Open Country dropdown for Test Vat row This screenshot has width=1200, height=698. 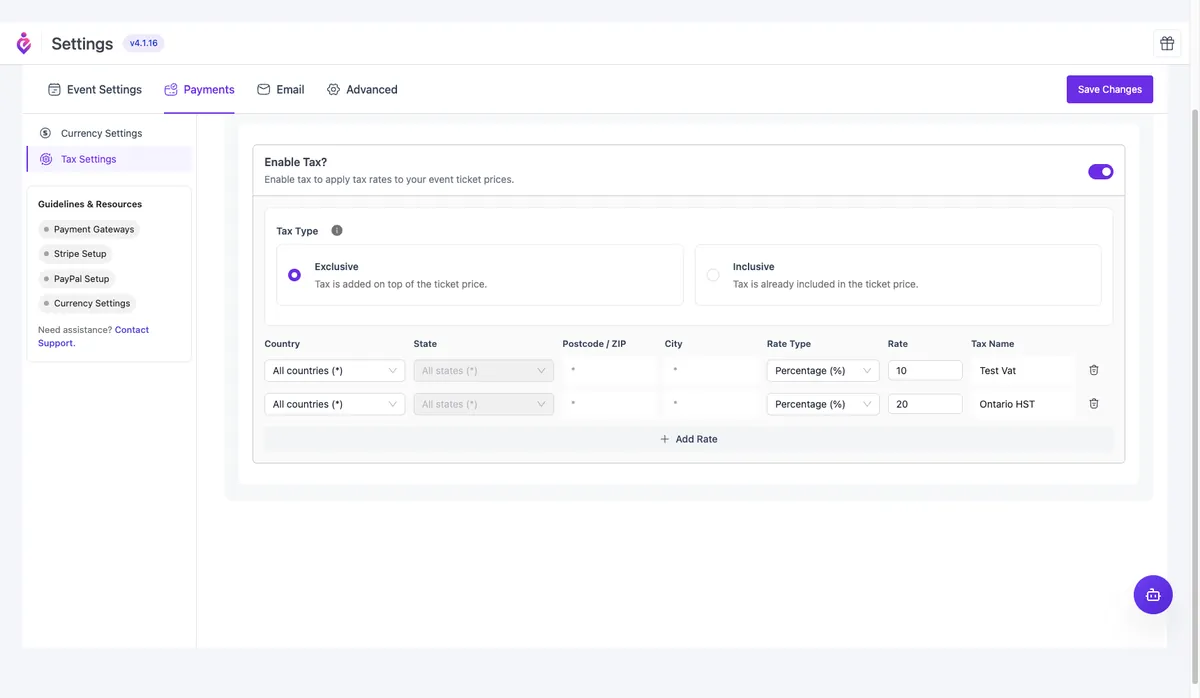[335, 370]
